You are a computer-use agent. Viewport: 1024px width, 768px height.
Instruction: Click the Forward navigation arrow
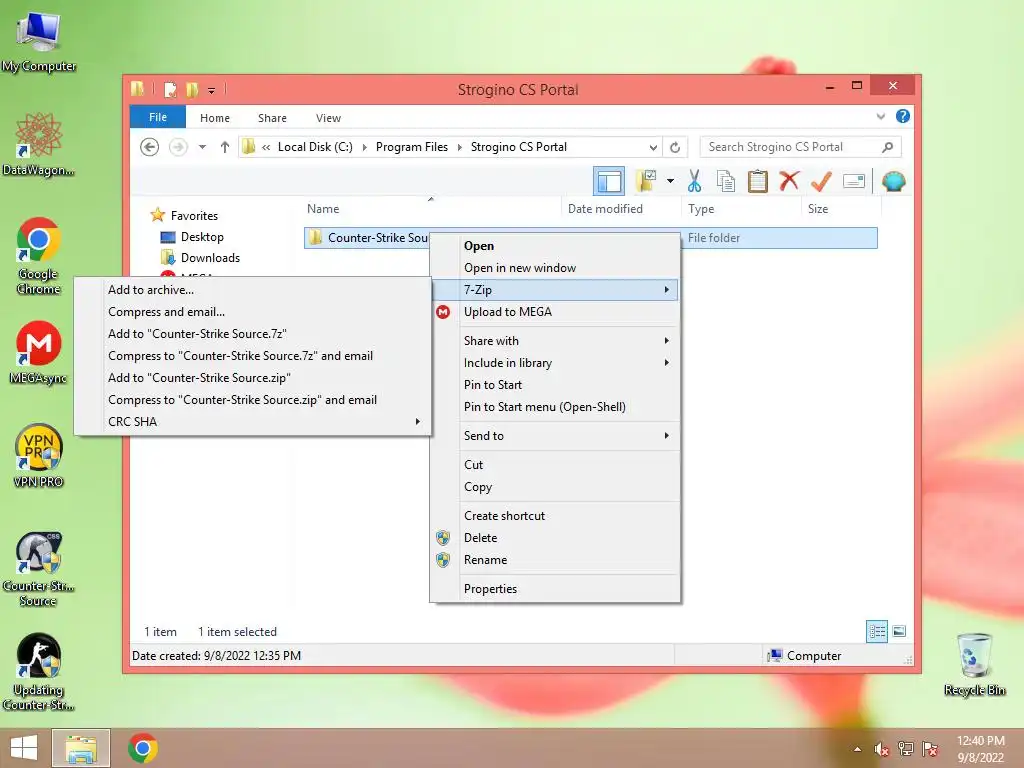pyautogui.click(x=178, y=147)
